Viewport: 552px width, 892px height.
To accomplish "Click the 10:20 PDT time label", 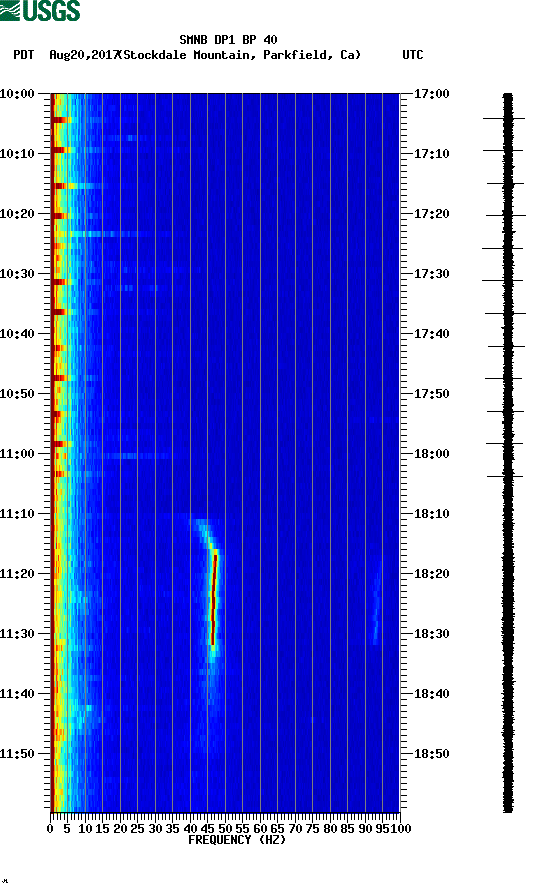I will (x=18, y=214).
